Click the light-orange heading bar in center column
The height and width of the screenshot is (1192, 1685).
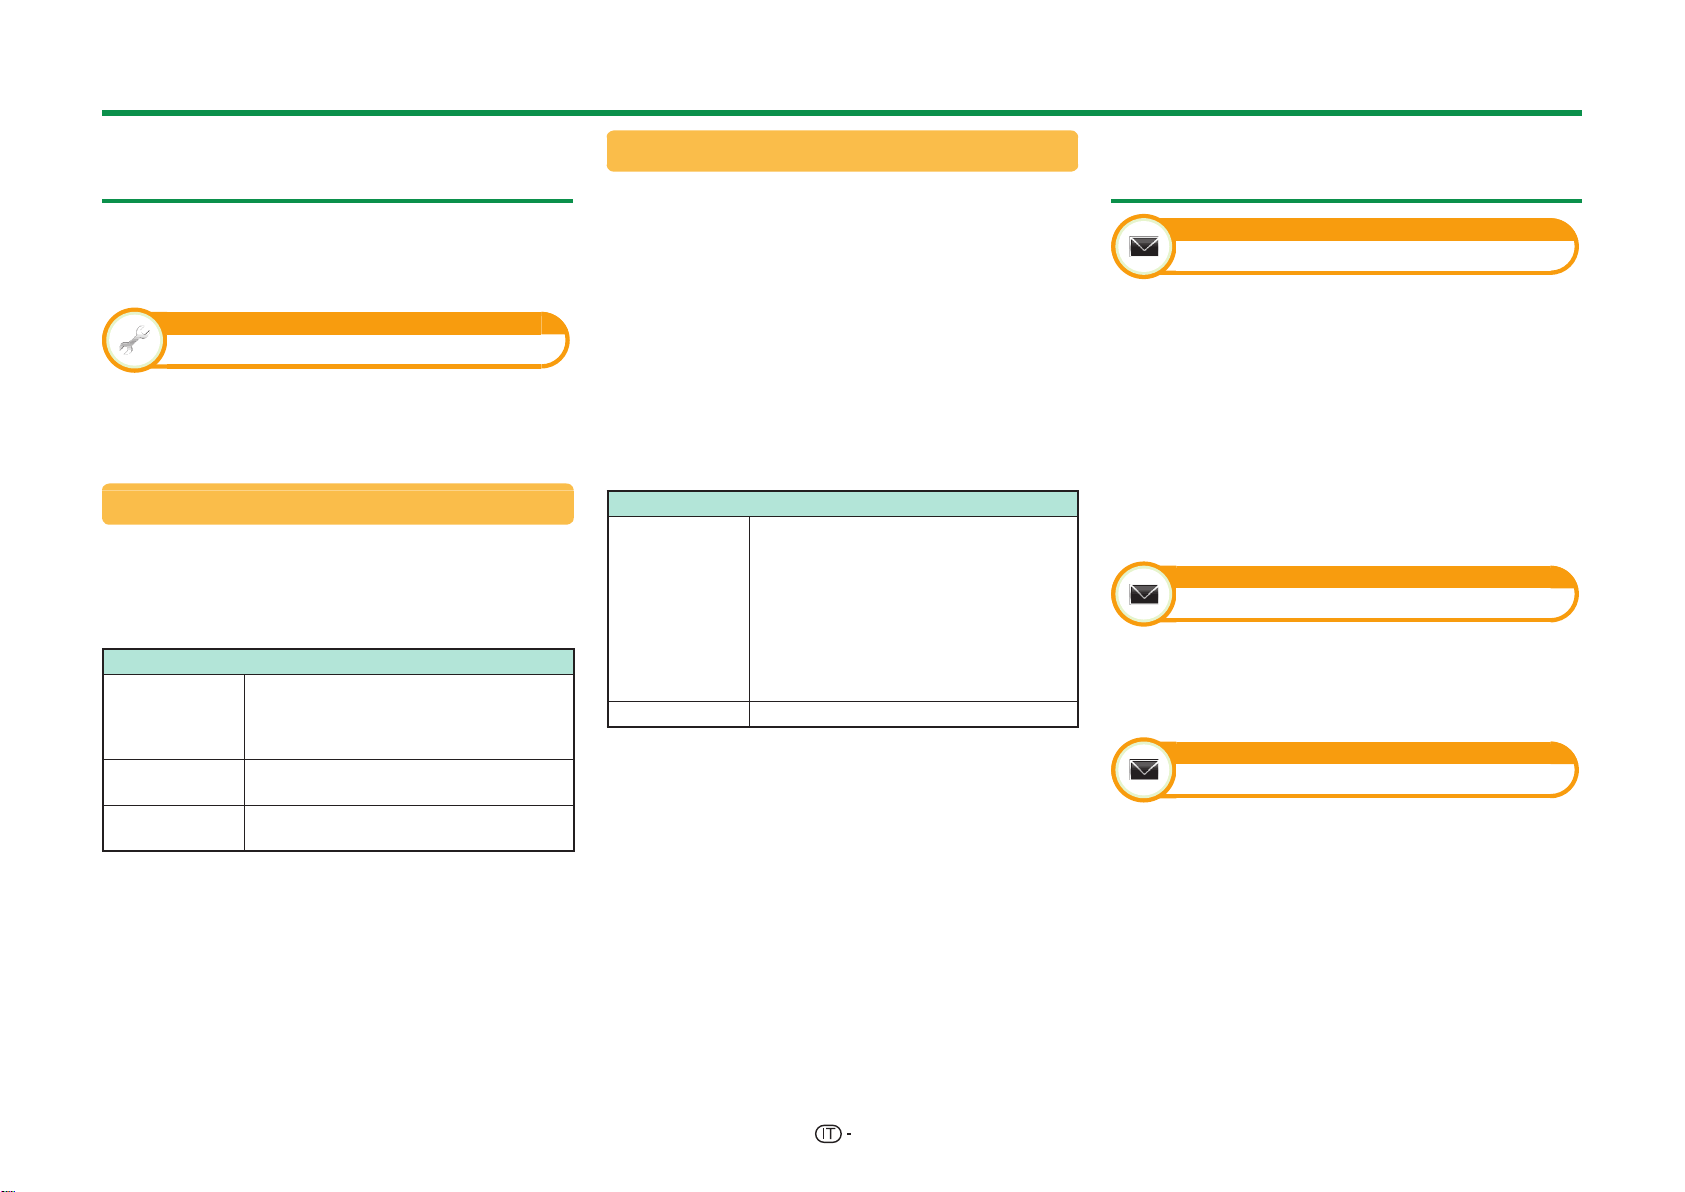coord(842,151)
